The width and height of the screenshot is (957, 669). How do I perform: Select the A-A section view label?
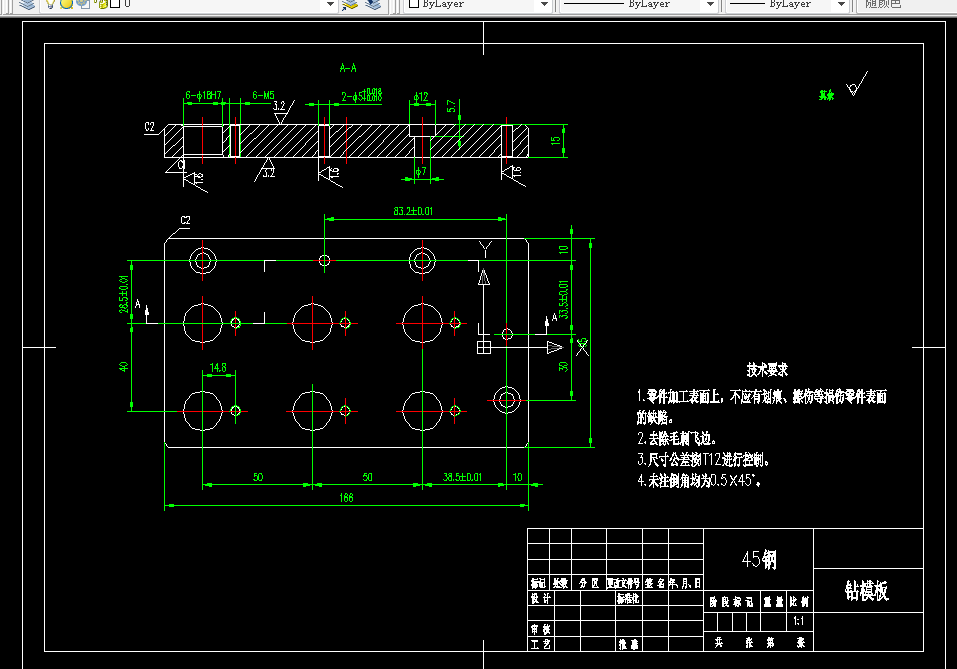348,68
